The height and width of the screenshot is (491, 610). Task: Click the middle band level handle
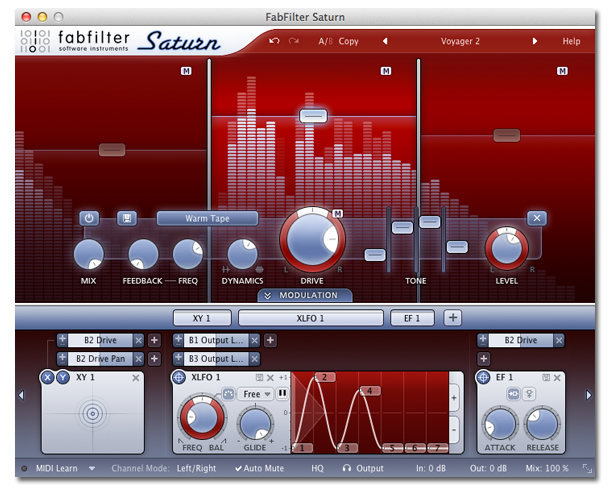click(313, 116)
